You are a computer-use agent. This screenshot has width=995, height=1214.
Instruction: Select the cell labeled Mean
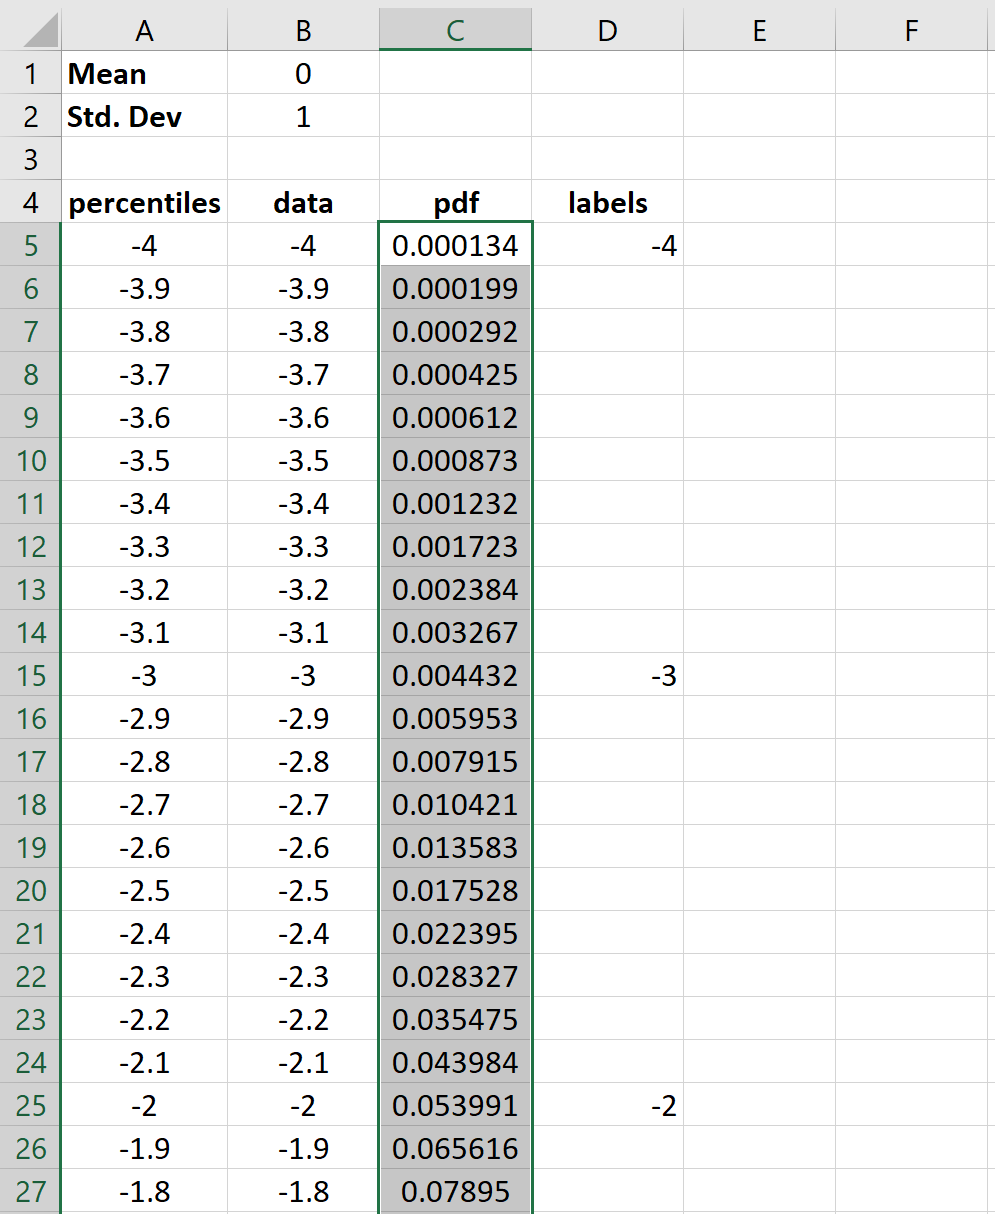(x=144, y=73)
